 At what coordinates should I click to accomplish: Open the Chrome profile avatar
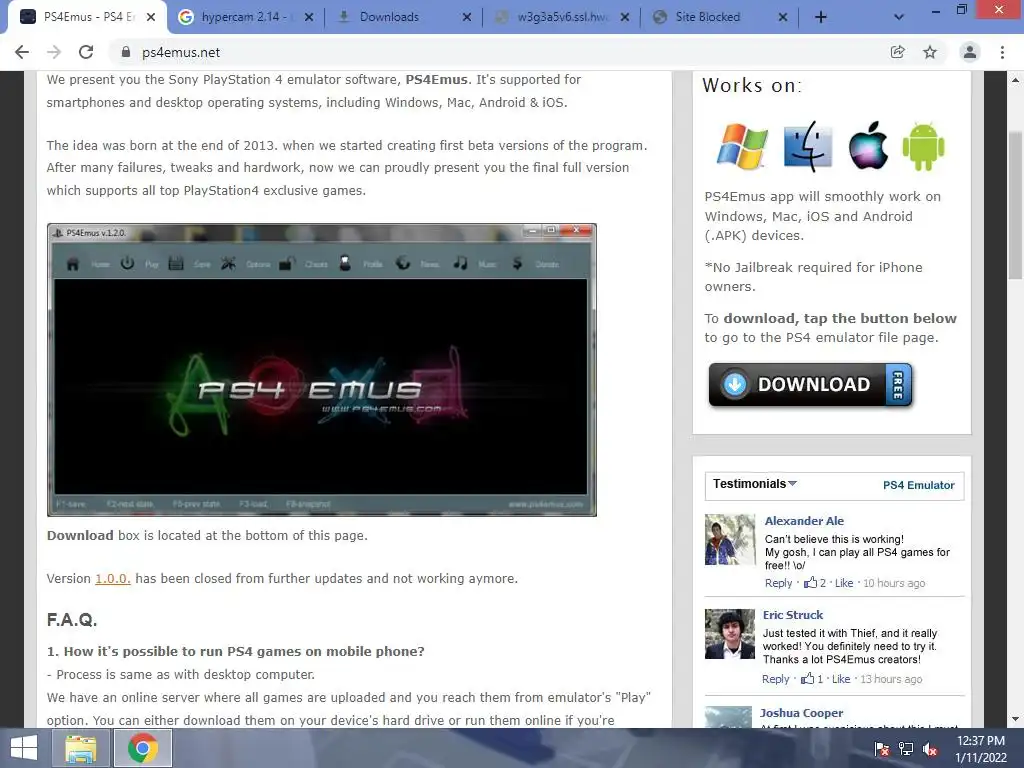point(970,52)
